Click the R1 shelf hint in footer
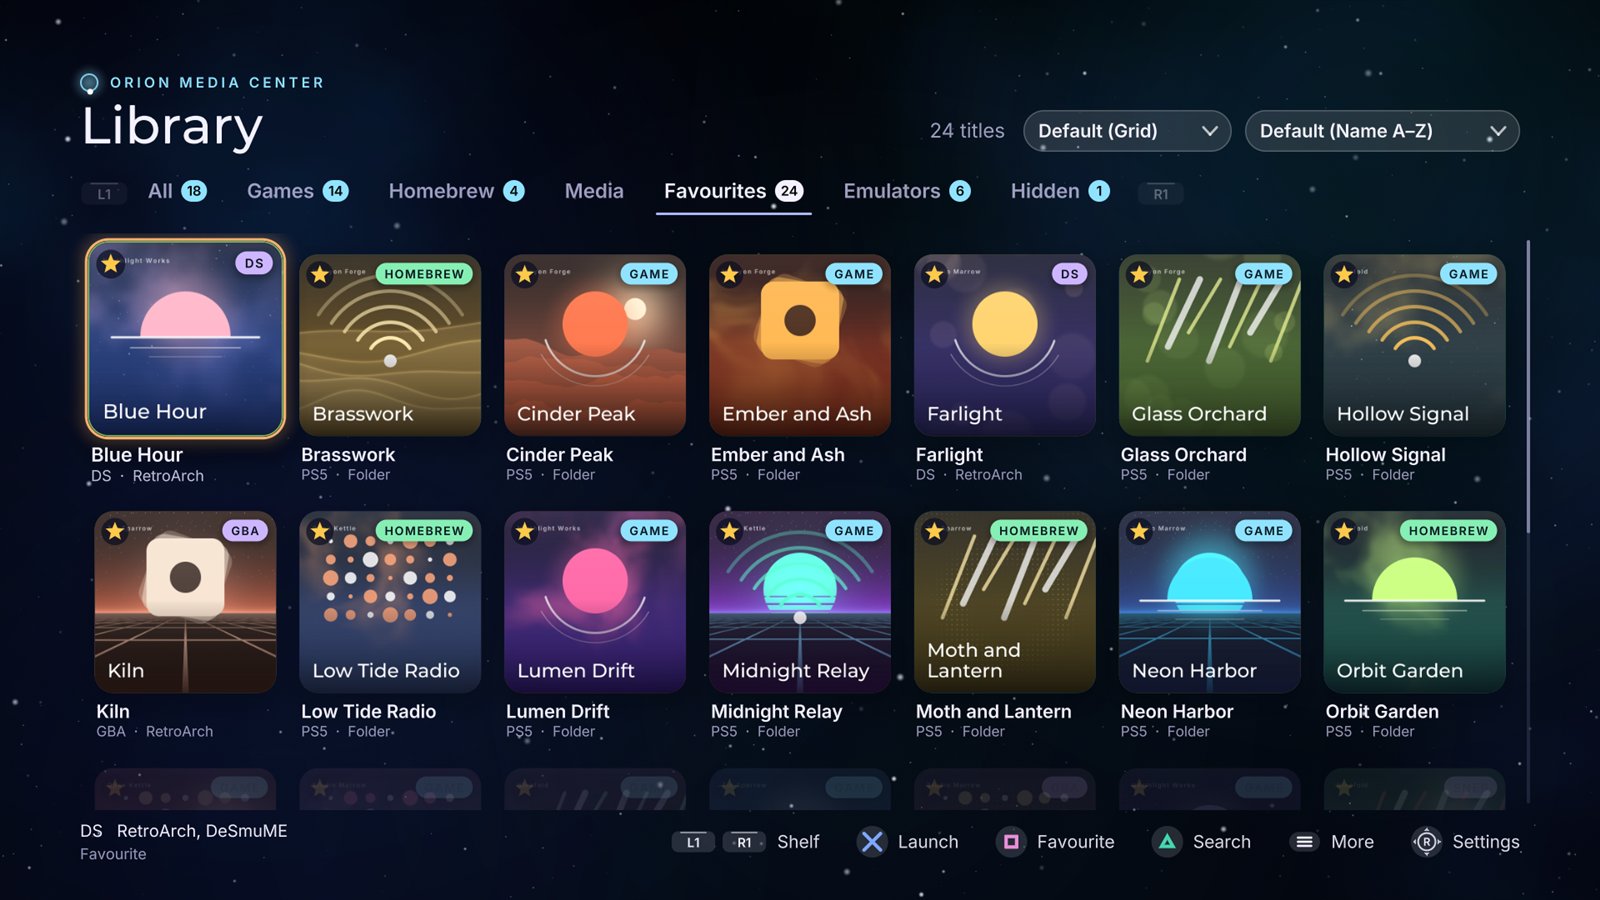The image size is (1600, 900). tap(744, 842)
